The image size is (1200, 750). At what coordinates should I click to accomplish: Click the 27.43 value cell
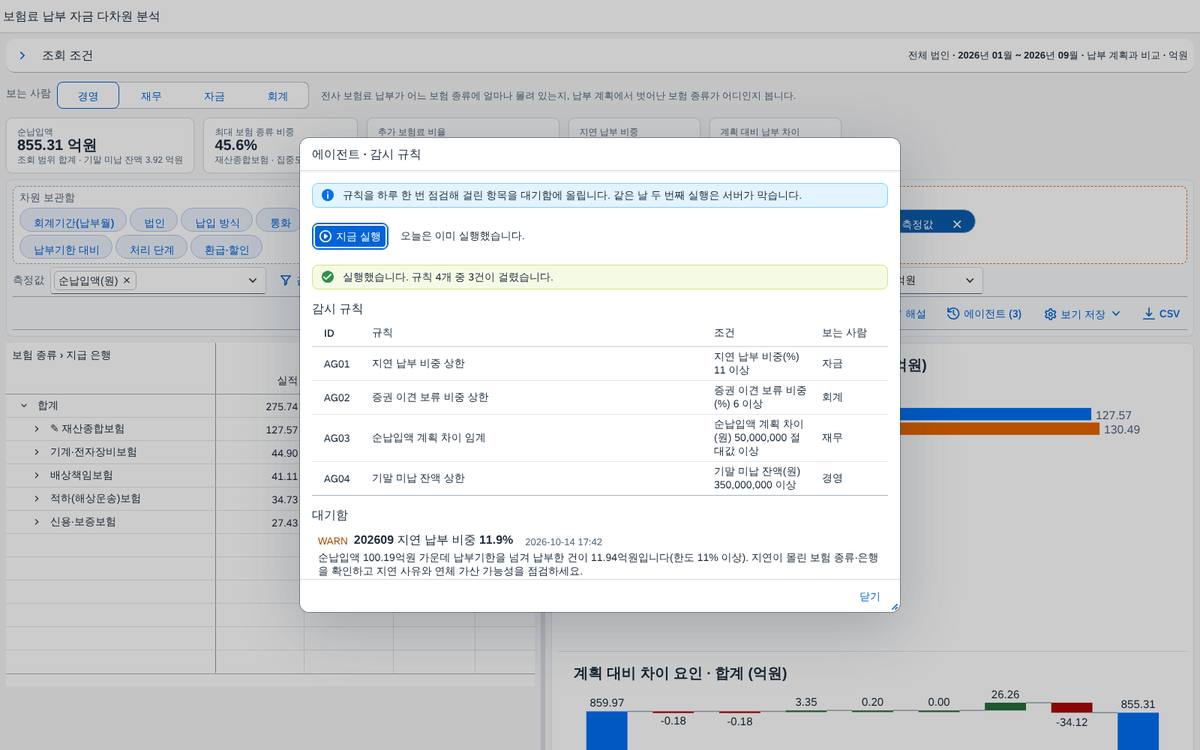click(x=260, y=522)
